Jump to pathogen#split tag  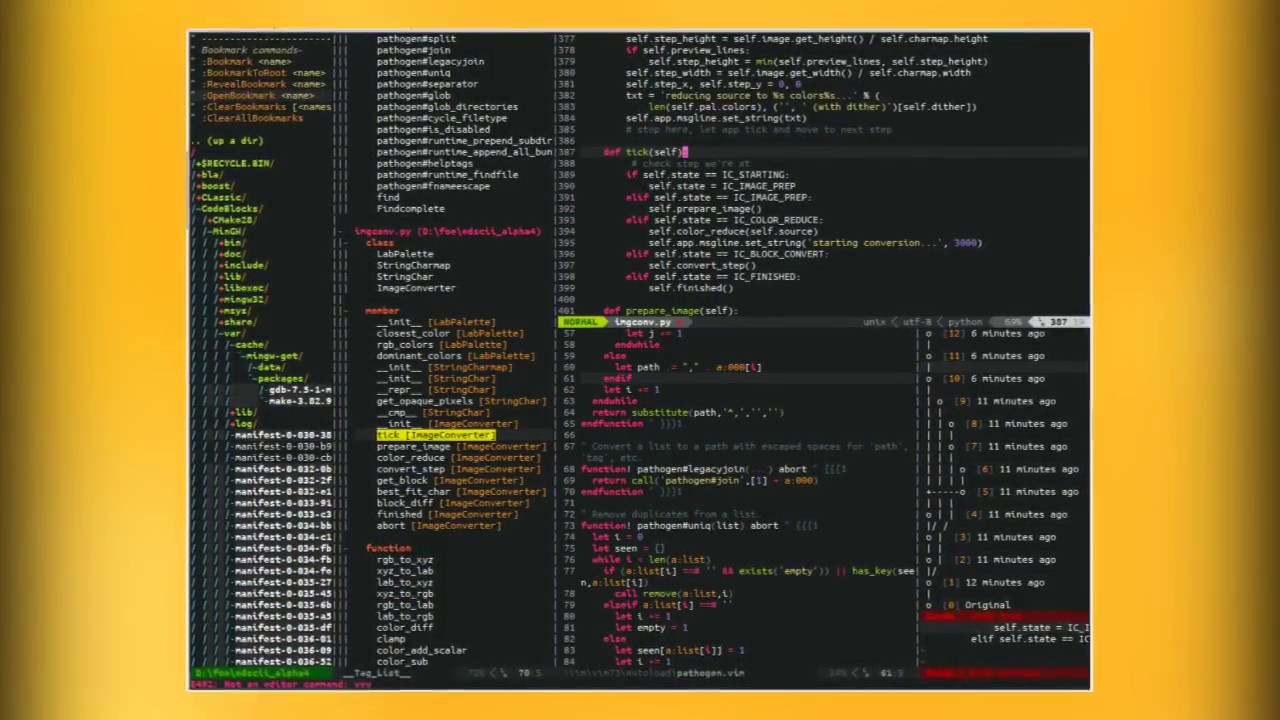point(416,39)
